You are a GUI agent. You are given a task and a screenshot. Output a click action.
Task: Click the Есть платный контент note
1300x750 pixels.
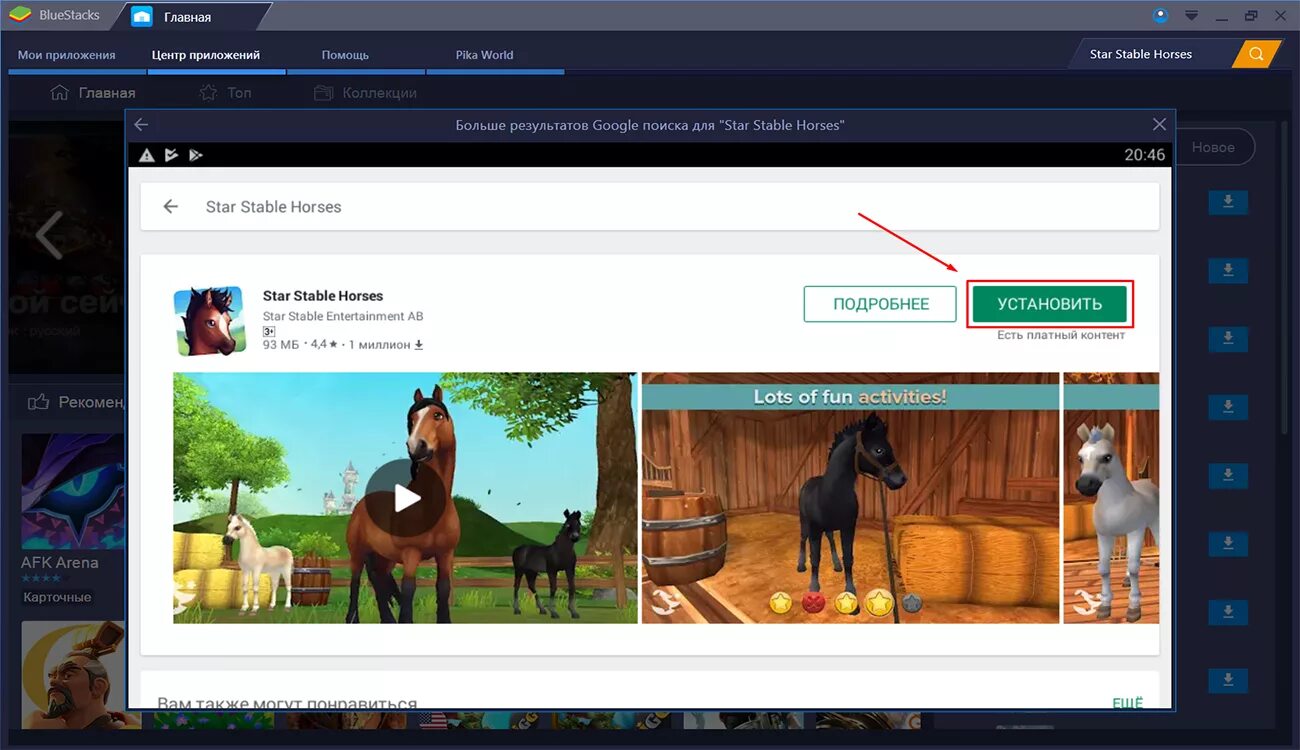coord(1061,335)
